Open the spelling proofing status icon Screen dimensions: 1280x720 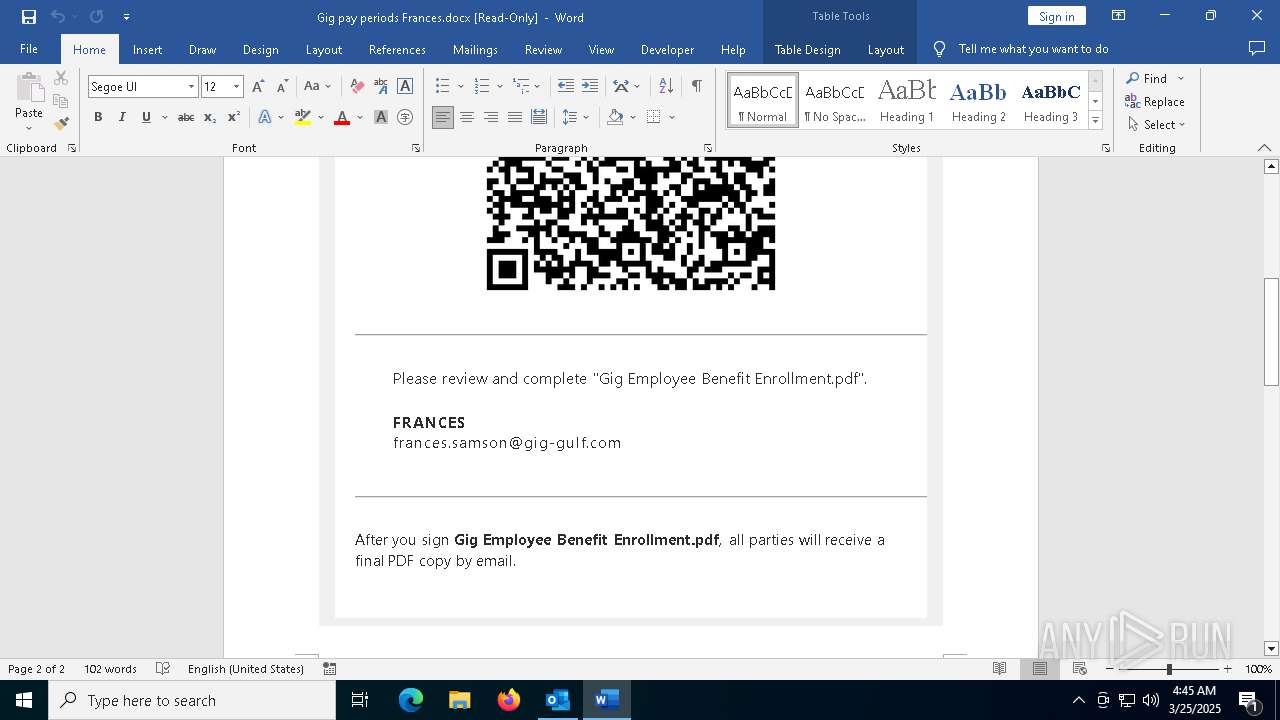pyautogui.click(x=163, y=669)
